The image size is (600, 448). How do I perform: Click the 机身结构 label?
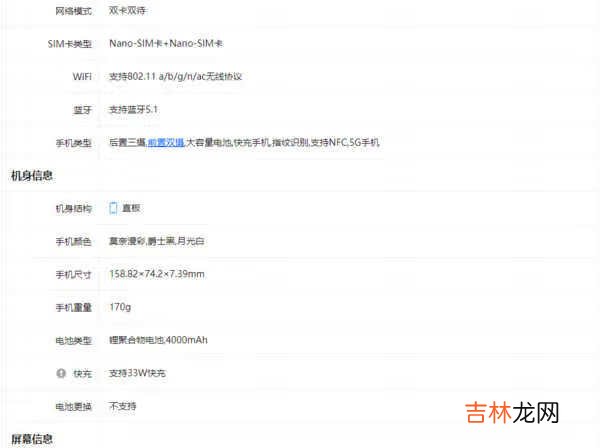[x=73, y=209]
